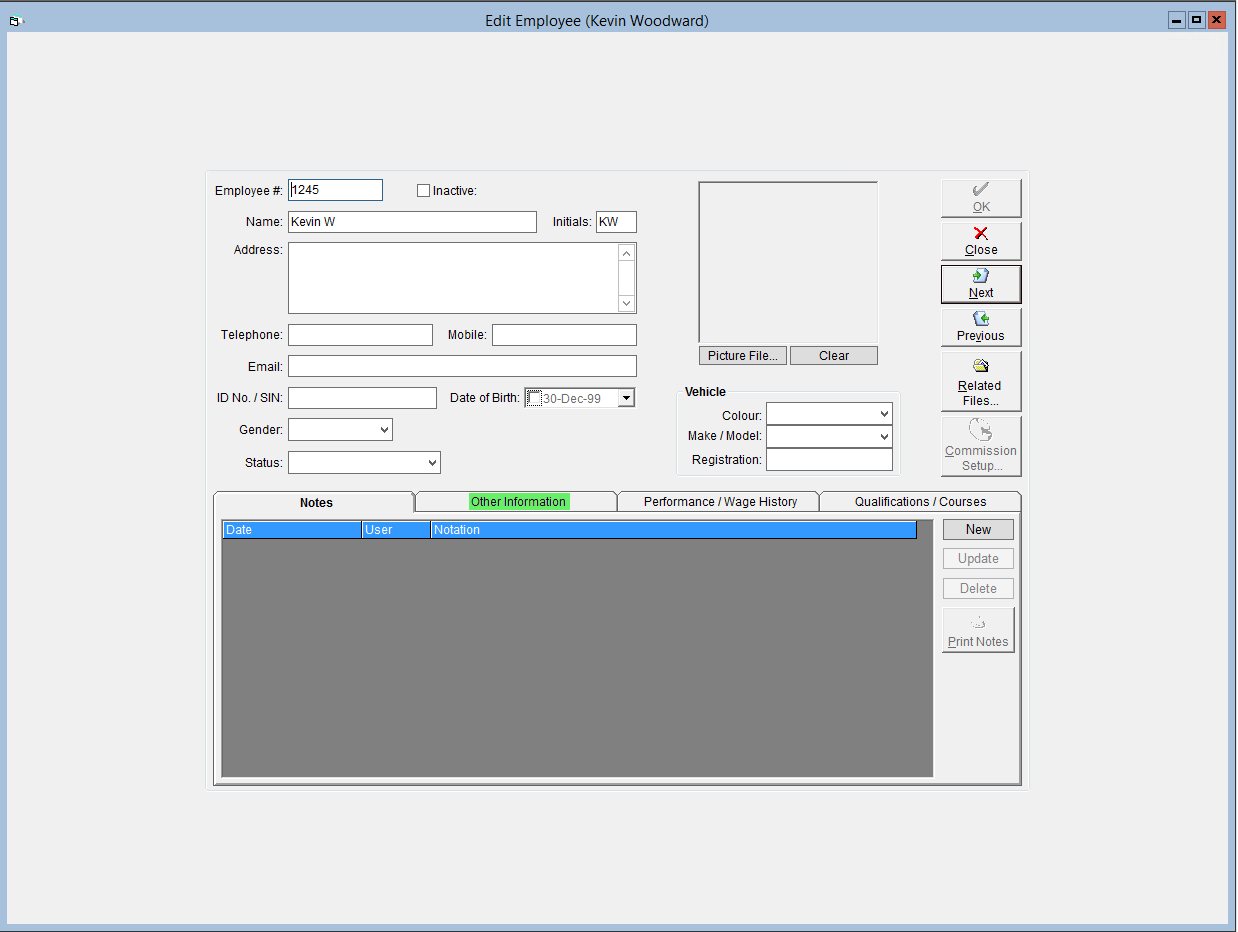Open the Make / Model dropdown
The height and width of the screenshot is (932, 1238).
coord(884,437)
